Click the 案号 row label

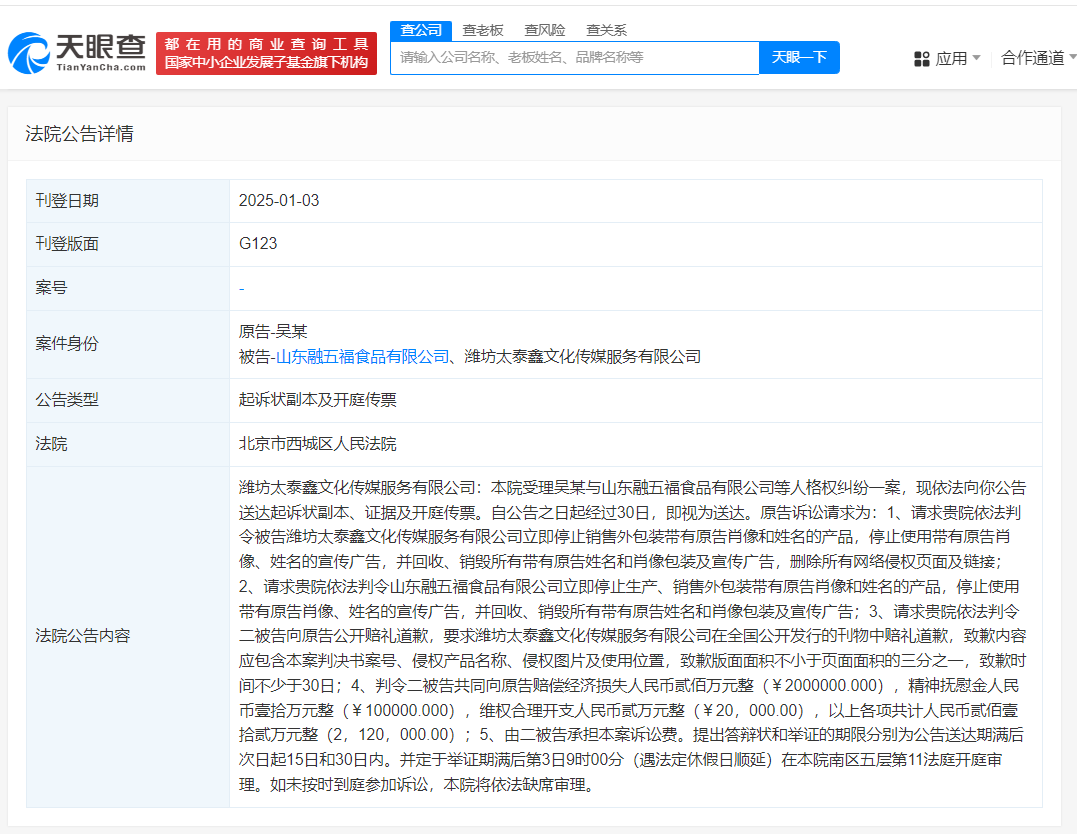point(52,288)
